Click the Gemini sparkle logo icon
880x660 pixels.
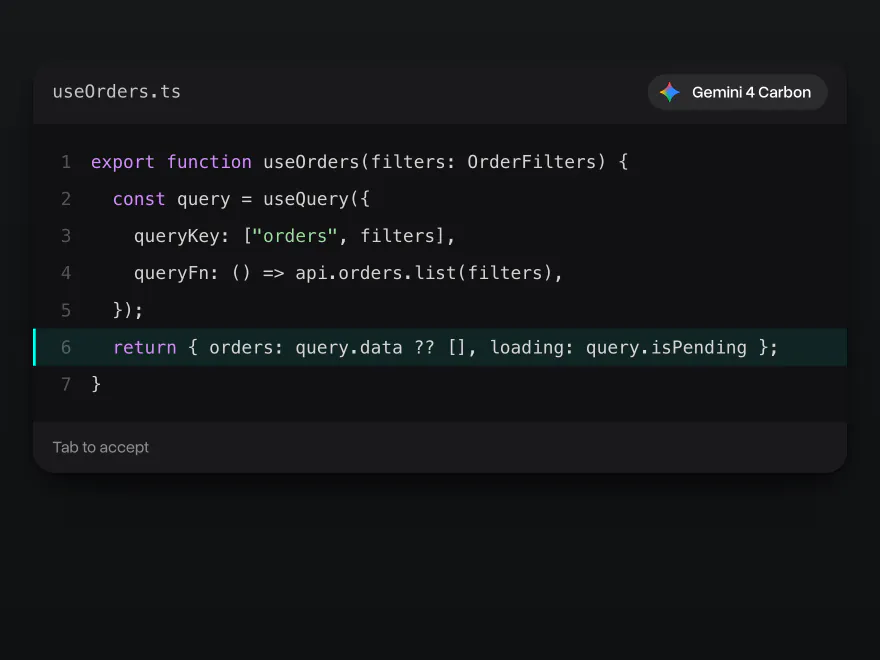(670, 92)
